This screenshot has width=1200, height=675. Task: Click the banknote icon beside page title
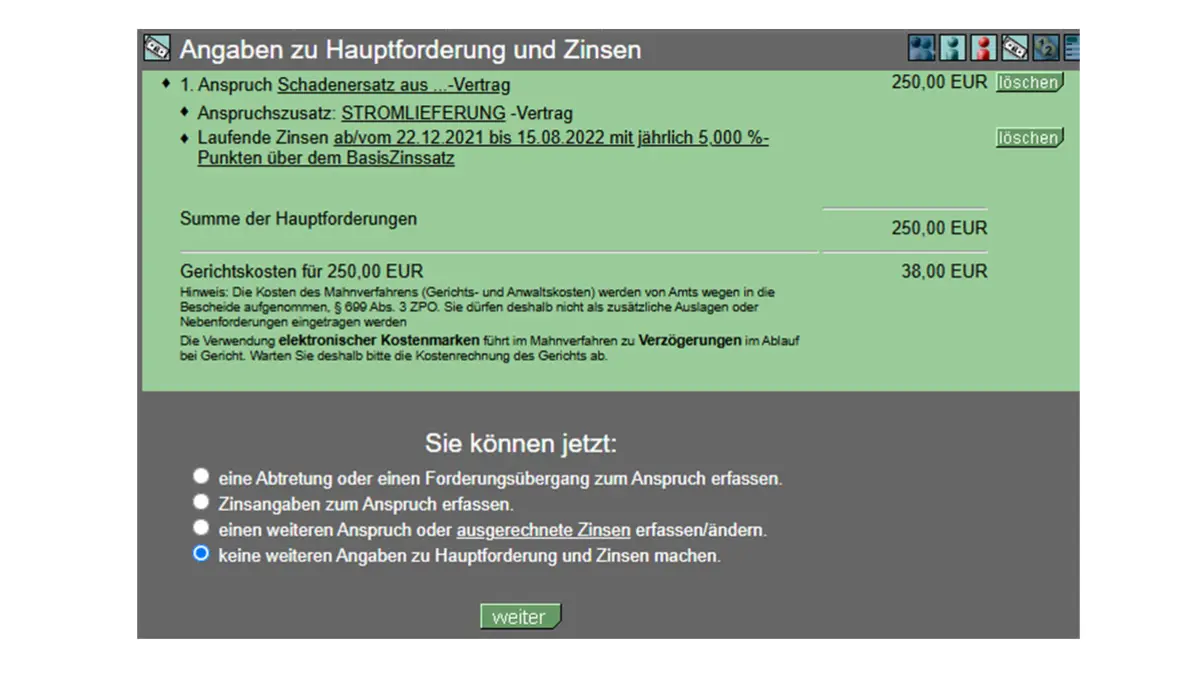click(x=156, y=48)
